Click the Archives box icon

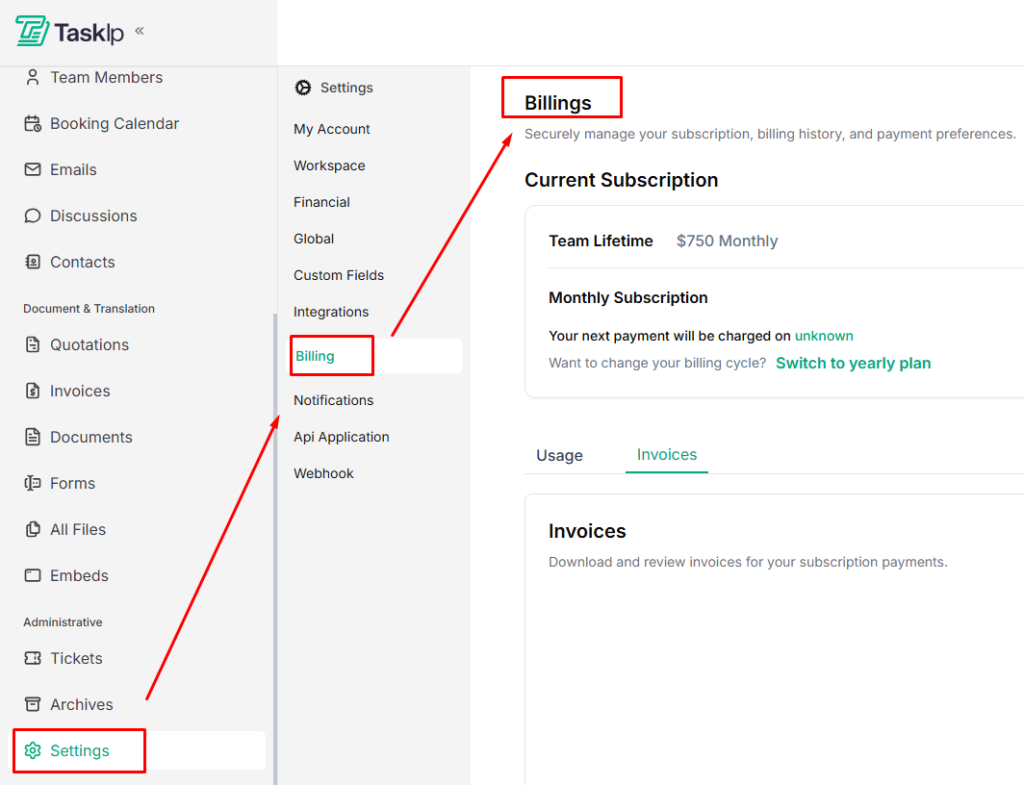click(33, 704)
